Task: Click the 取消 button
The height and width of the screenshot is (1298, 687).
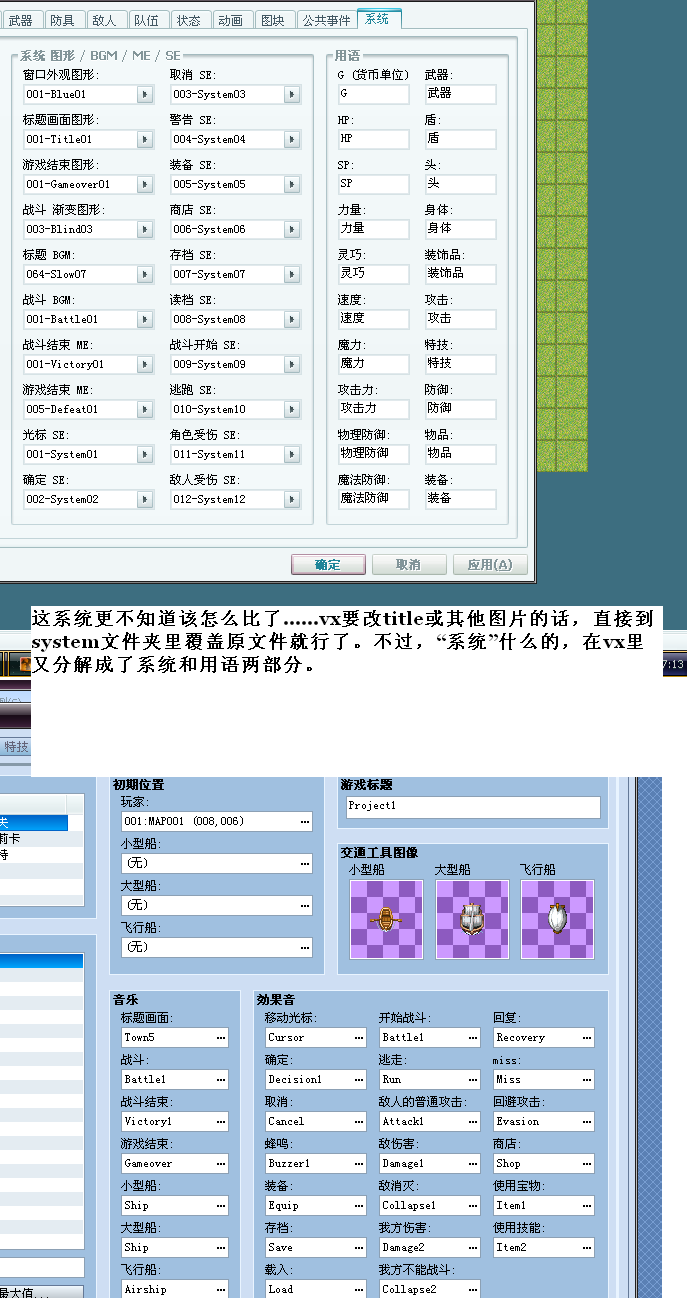Action: coord(408,565)
